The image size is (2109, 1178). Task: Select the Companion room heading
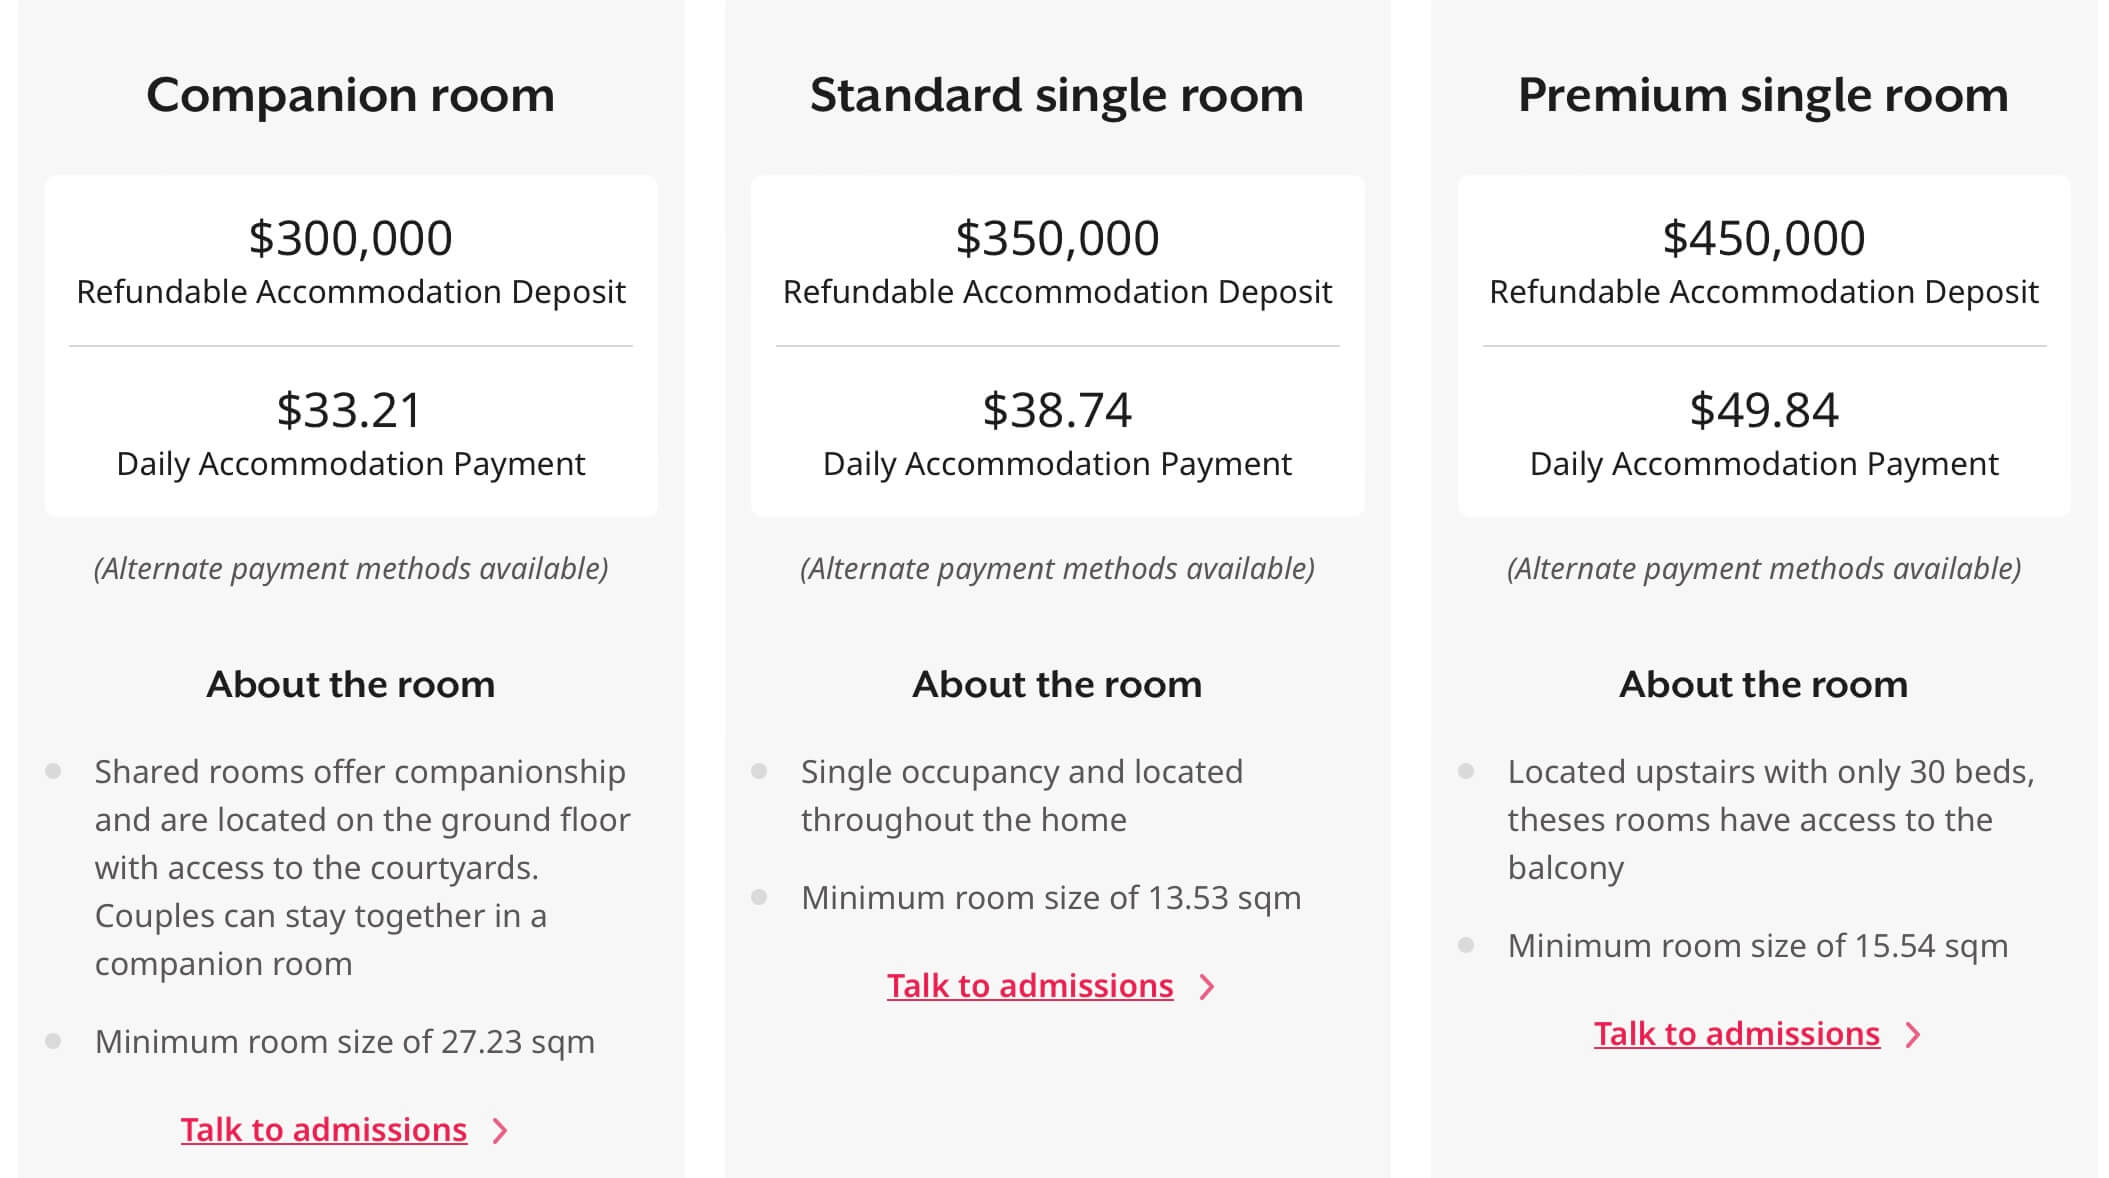[350, 95]
